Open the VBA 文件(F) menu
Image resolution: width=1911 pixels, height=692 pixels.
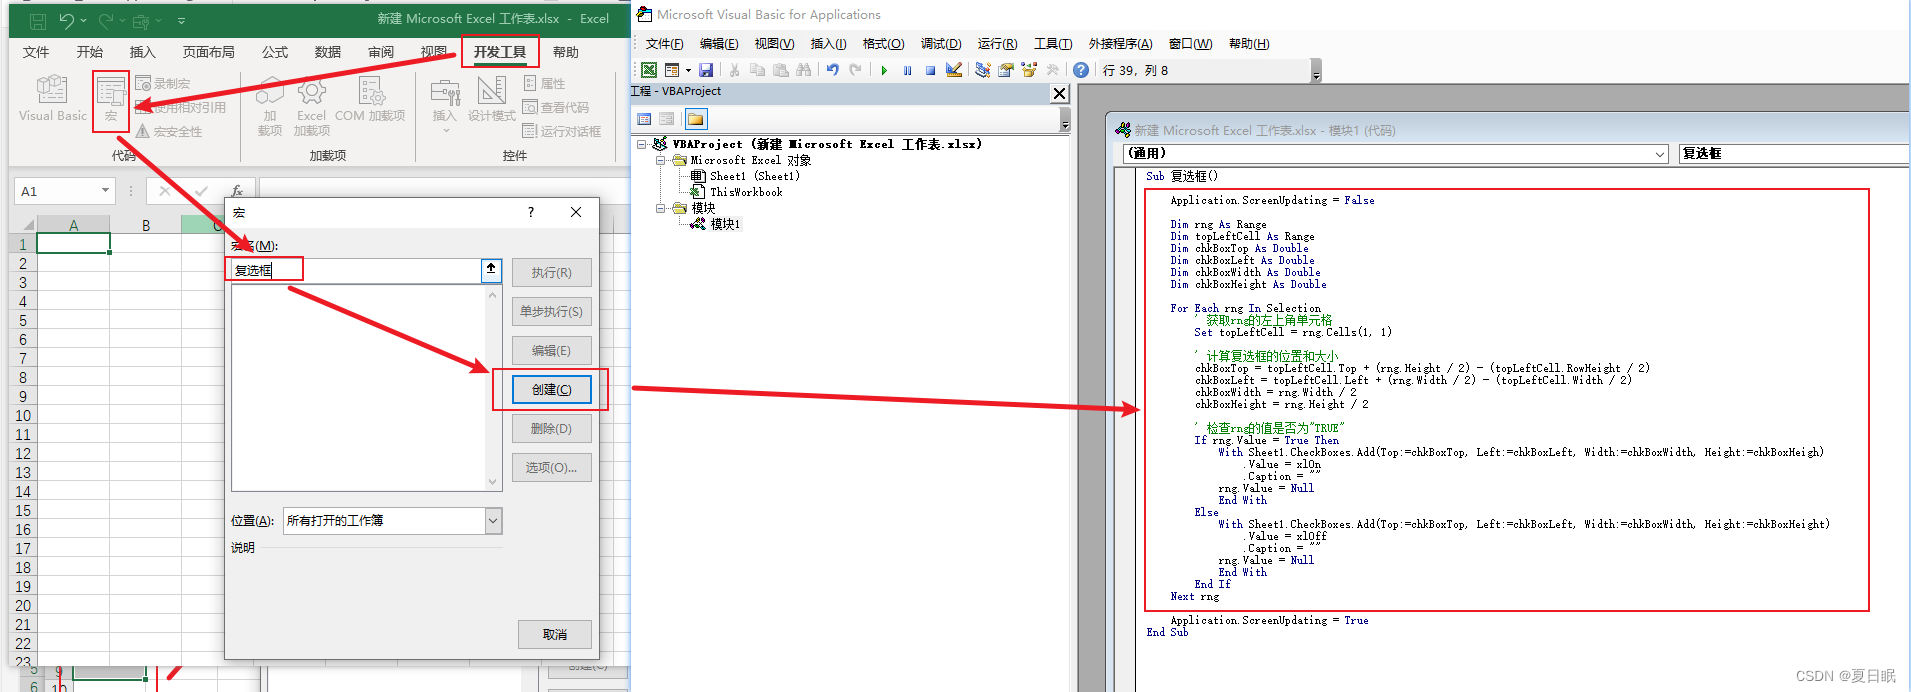[x=664, y=44]
